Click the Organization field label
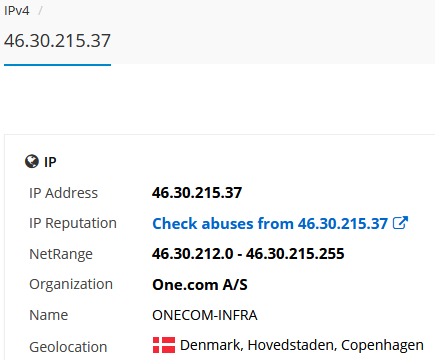This screenshot has width=435, height=360. coord(71,284)
